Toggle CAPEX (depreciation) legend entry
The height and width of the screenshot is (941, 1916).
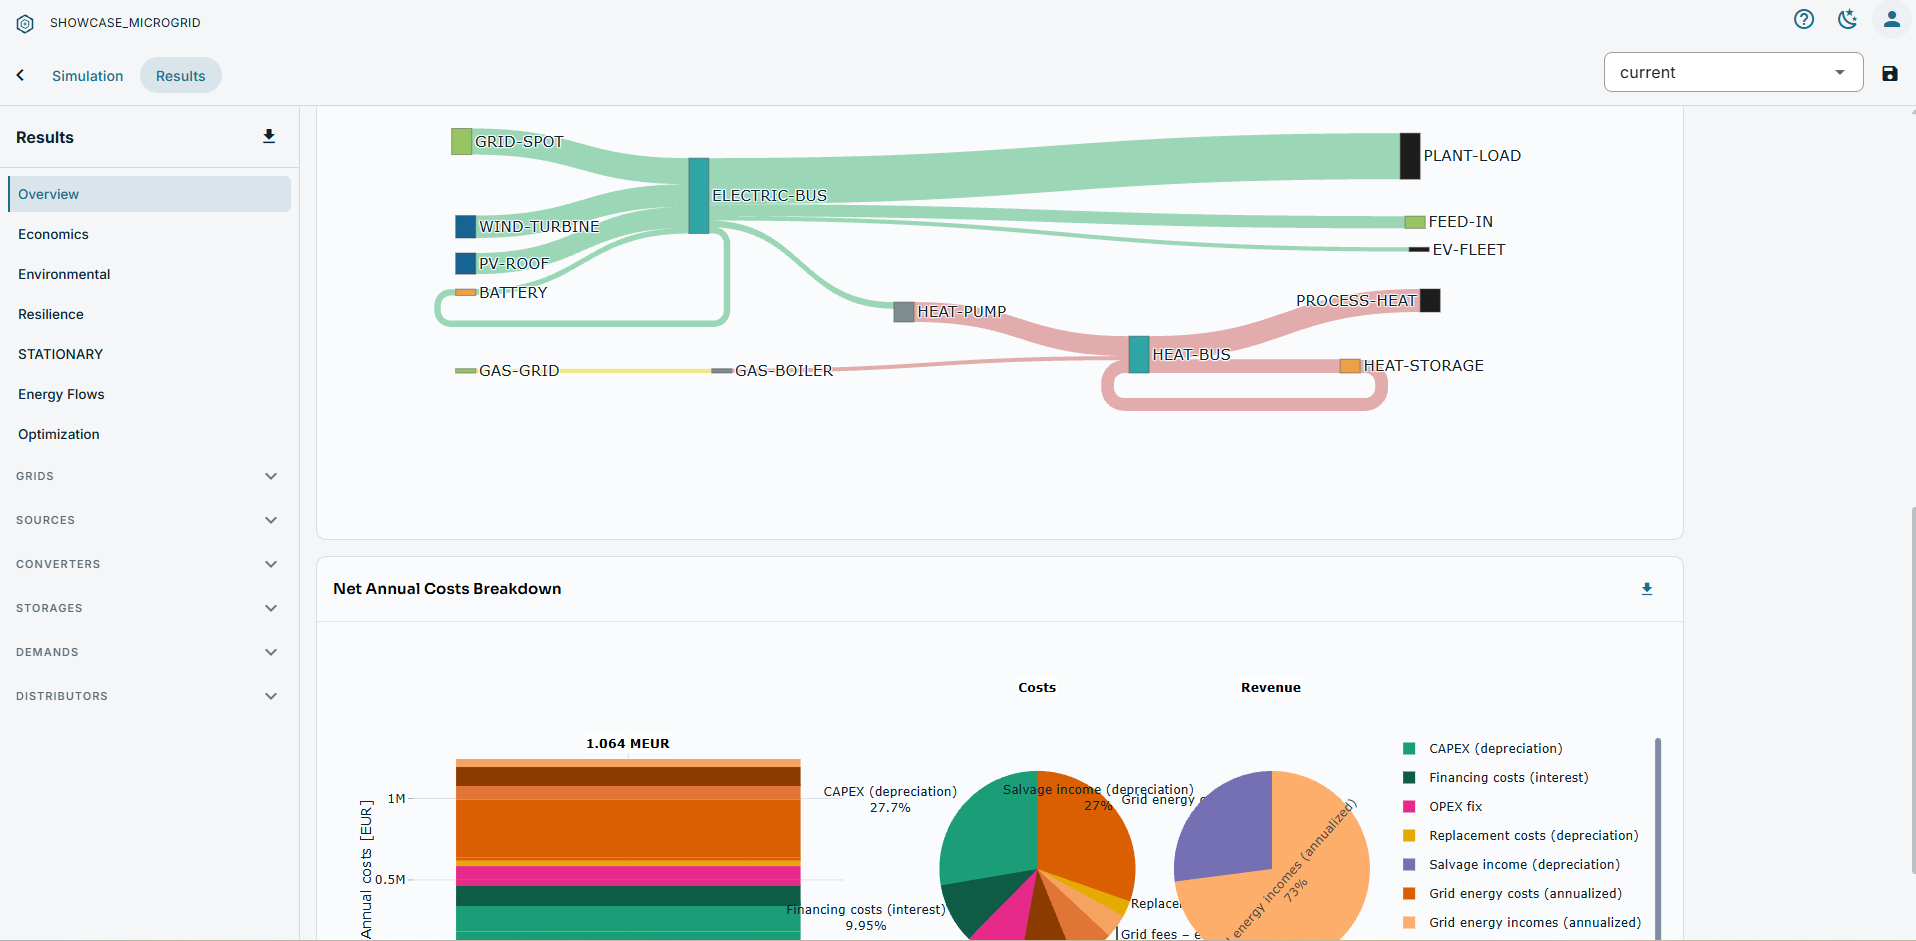click(1483, 748)
